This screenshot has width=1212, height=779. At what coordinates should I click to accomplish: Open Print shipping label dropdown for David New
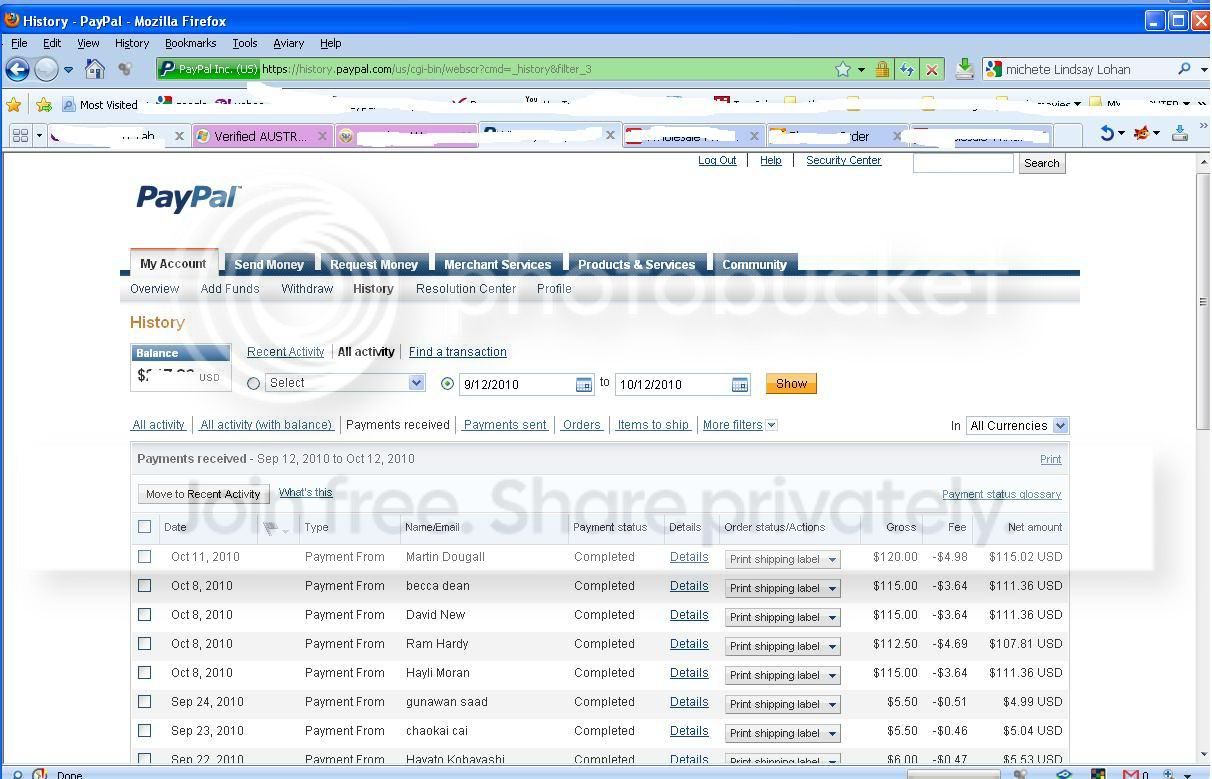(782, 618)
